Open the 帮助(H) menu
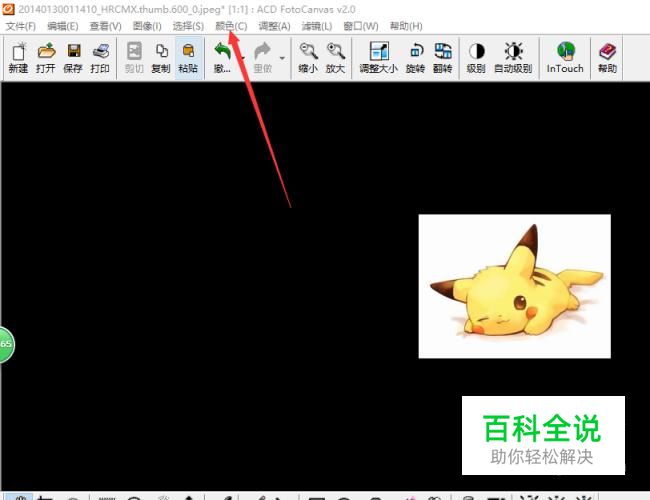The width and height of the screenshot is (650, 500). 406,26
